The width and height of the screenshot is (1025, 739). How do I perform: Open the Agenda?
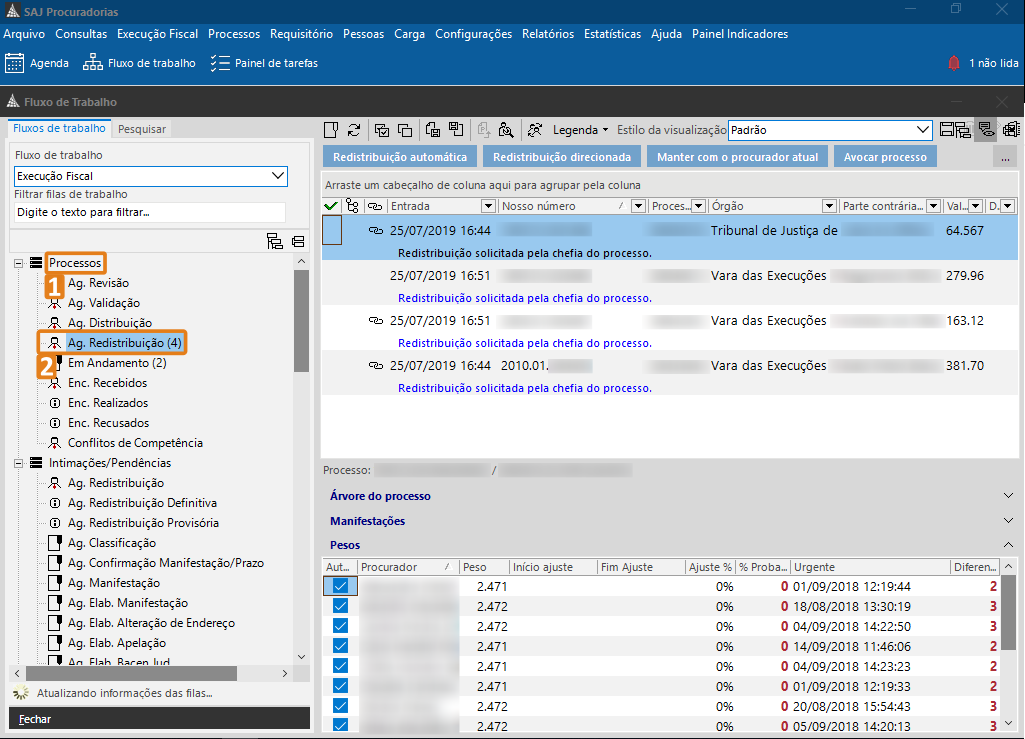(x=37, y=61)
